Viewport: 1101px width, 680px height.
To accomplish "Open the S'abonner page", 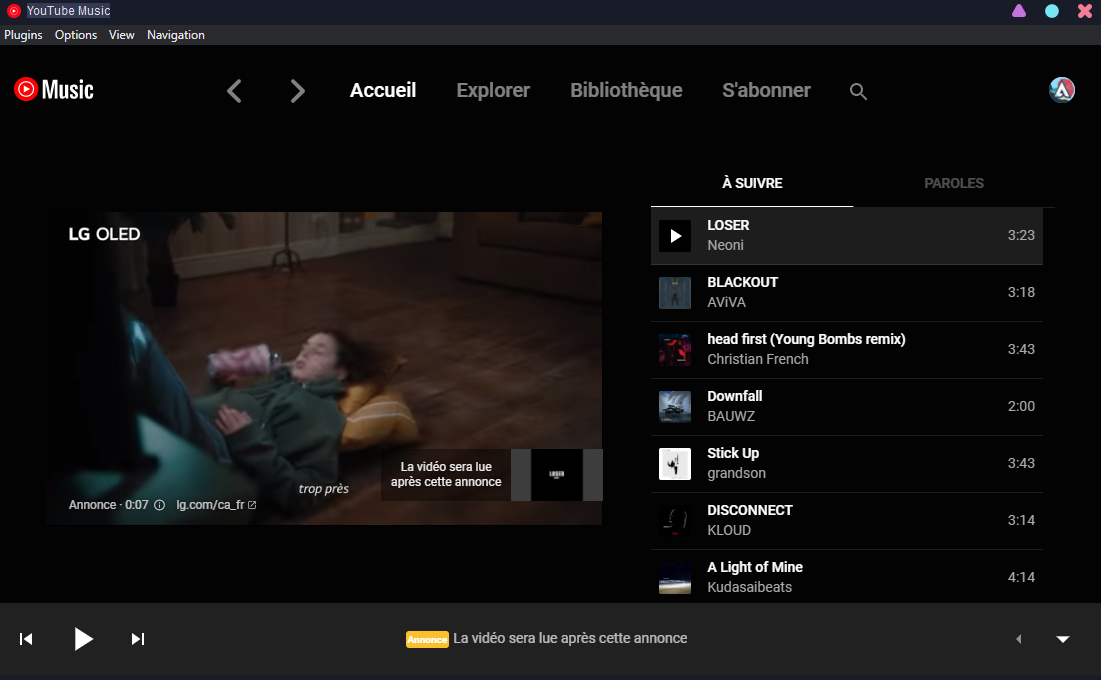I will pyautogui.click(x=766, y=91).
